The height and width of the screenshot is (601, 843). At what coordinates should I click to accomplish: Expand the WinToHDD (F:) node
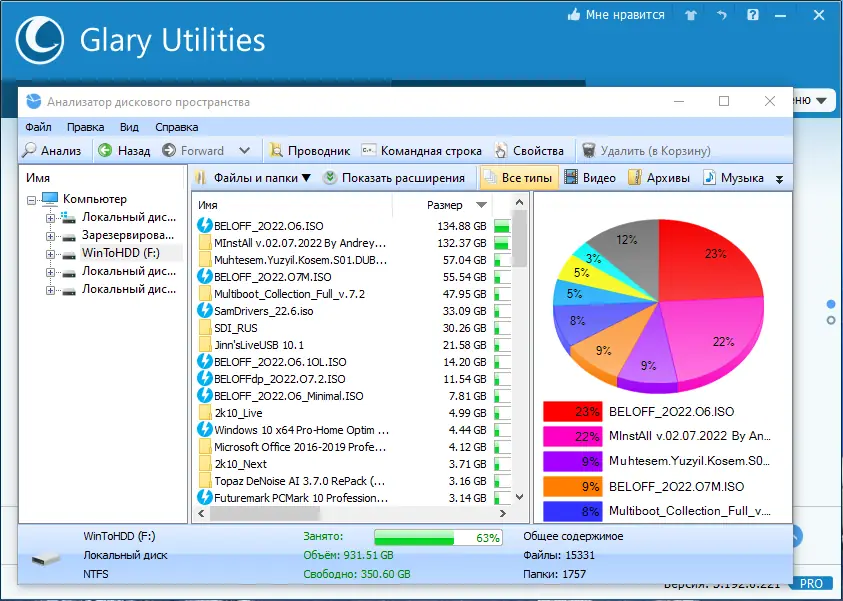50,254
